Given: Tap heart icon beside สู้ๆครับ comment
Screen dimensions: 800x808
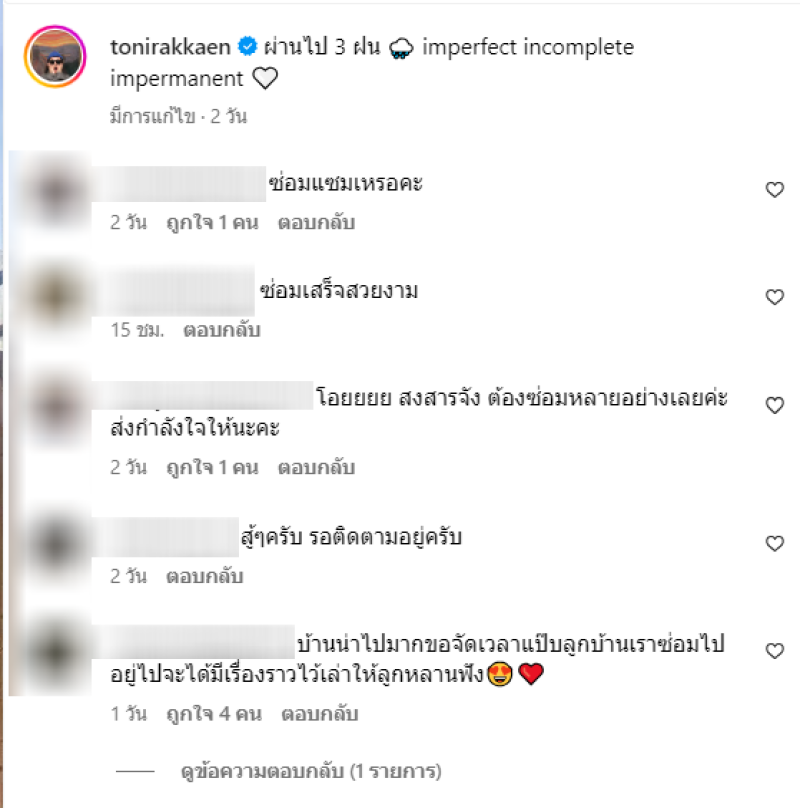Looking at the screenshot, I should pos(774,543).
